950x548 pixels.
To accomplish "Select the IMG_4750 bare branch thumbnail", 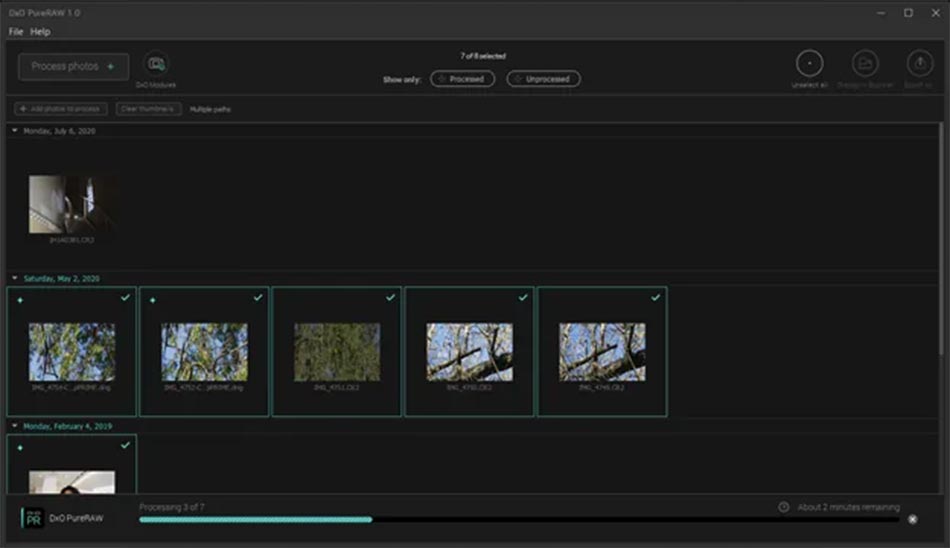I will click(x=470, y=352).
